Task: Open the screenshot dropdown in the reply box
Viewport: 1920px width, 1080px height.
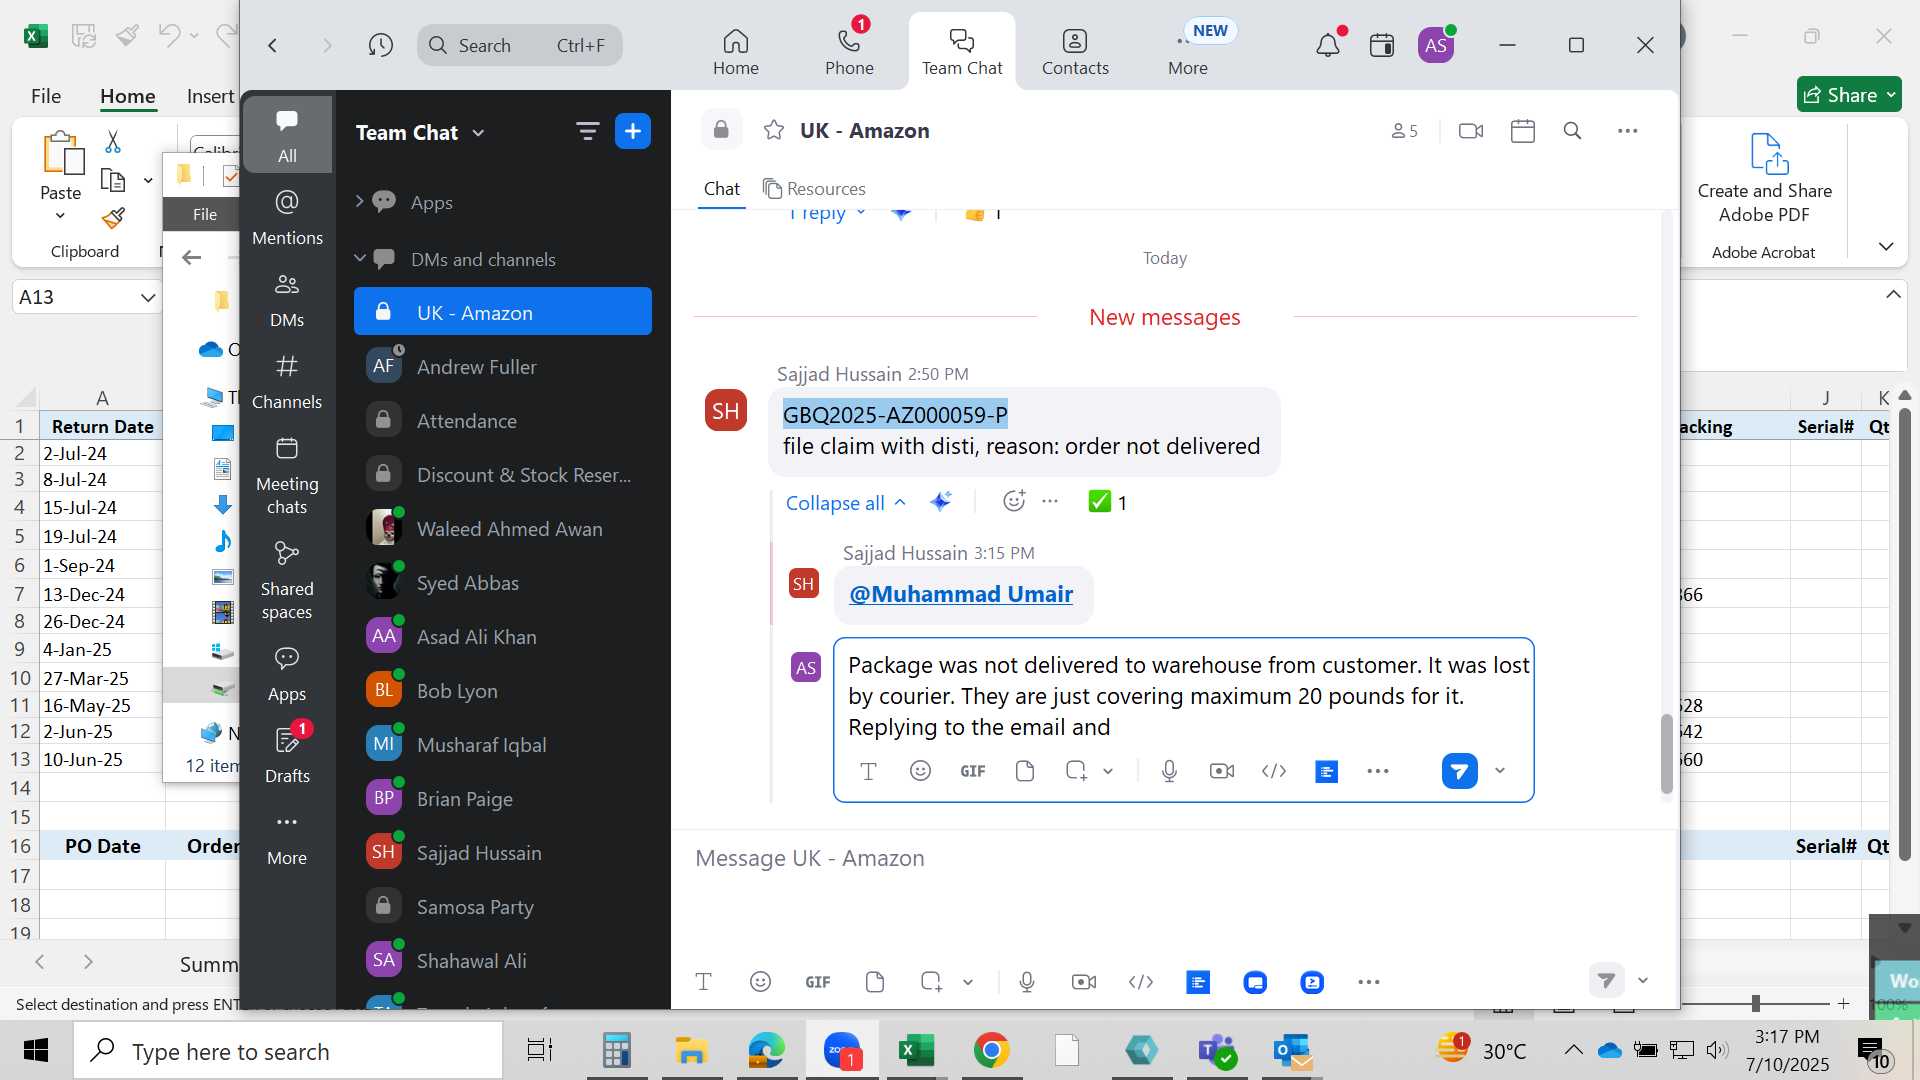Action: point(1108,771)
